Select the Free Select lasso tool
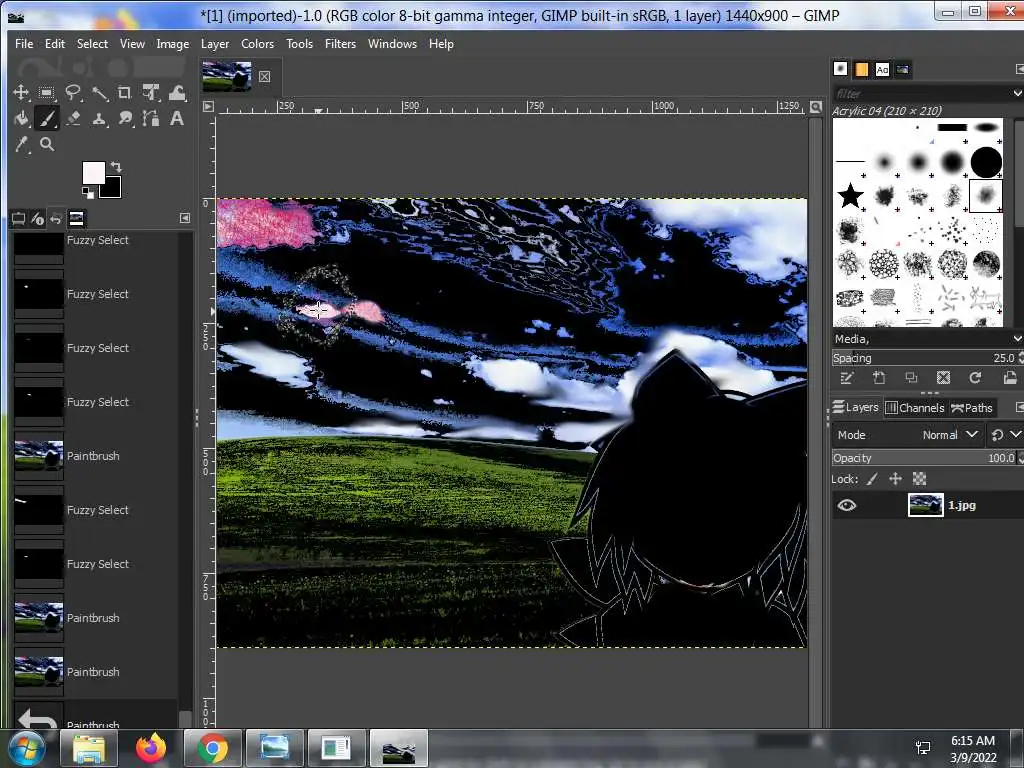Screen dimensions: 1024x768 pos(72,93)
